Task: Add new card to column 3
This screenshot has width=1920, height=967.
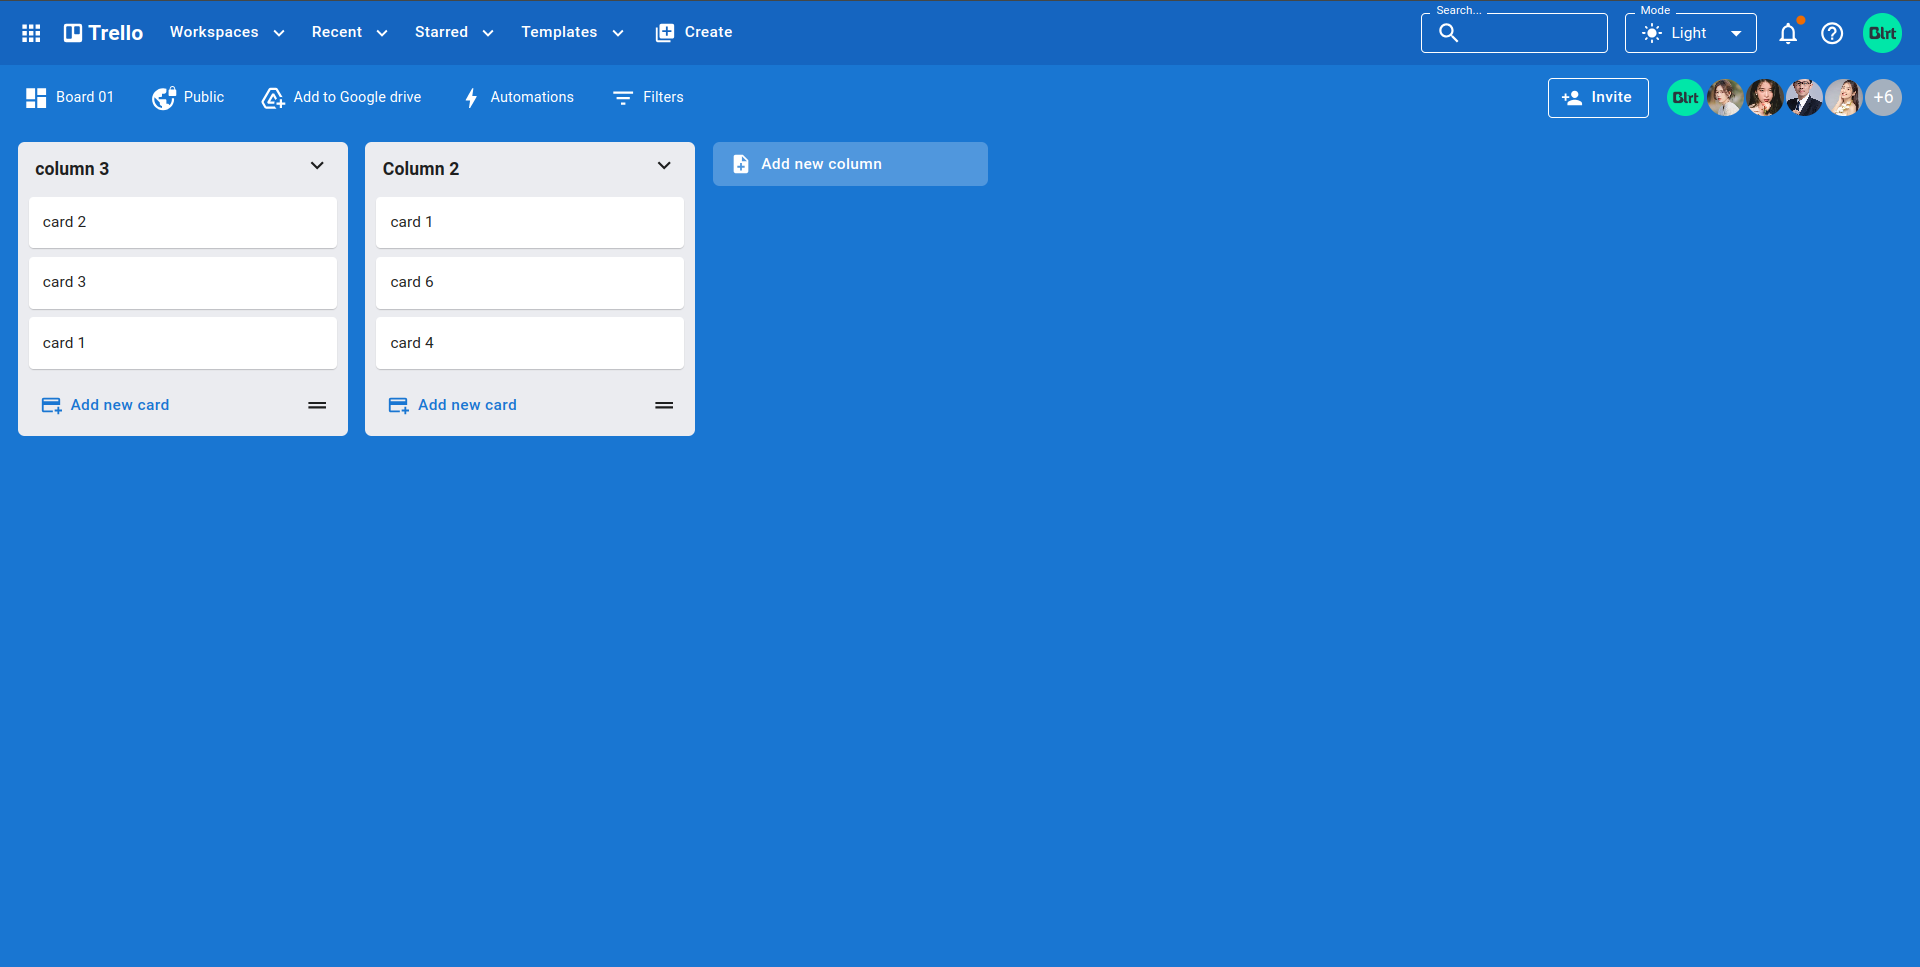Action: pos(105,405)
